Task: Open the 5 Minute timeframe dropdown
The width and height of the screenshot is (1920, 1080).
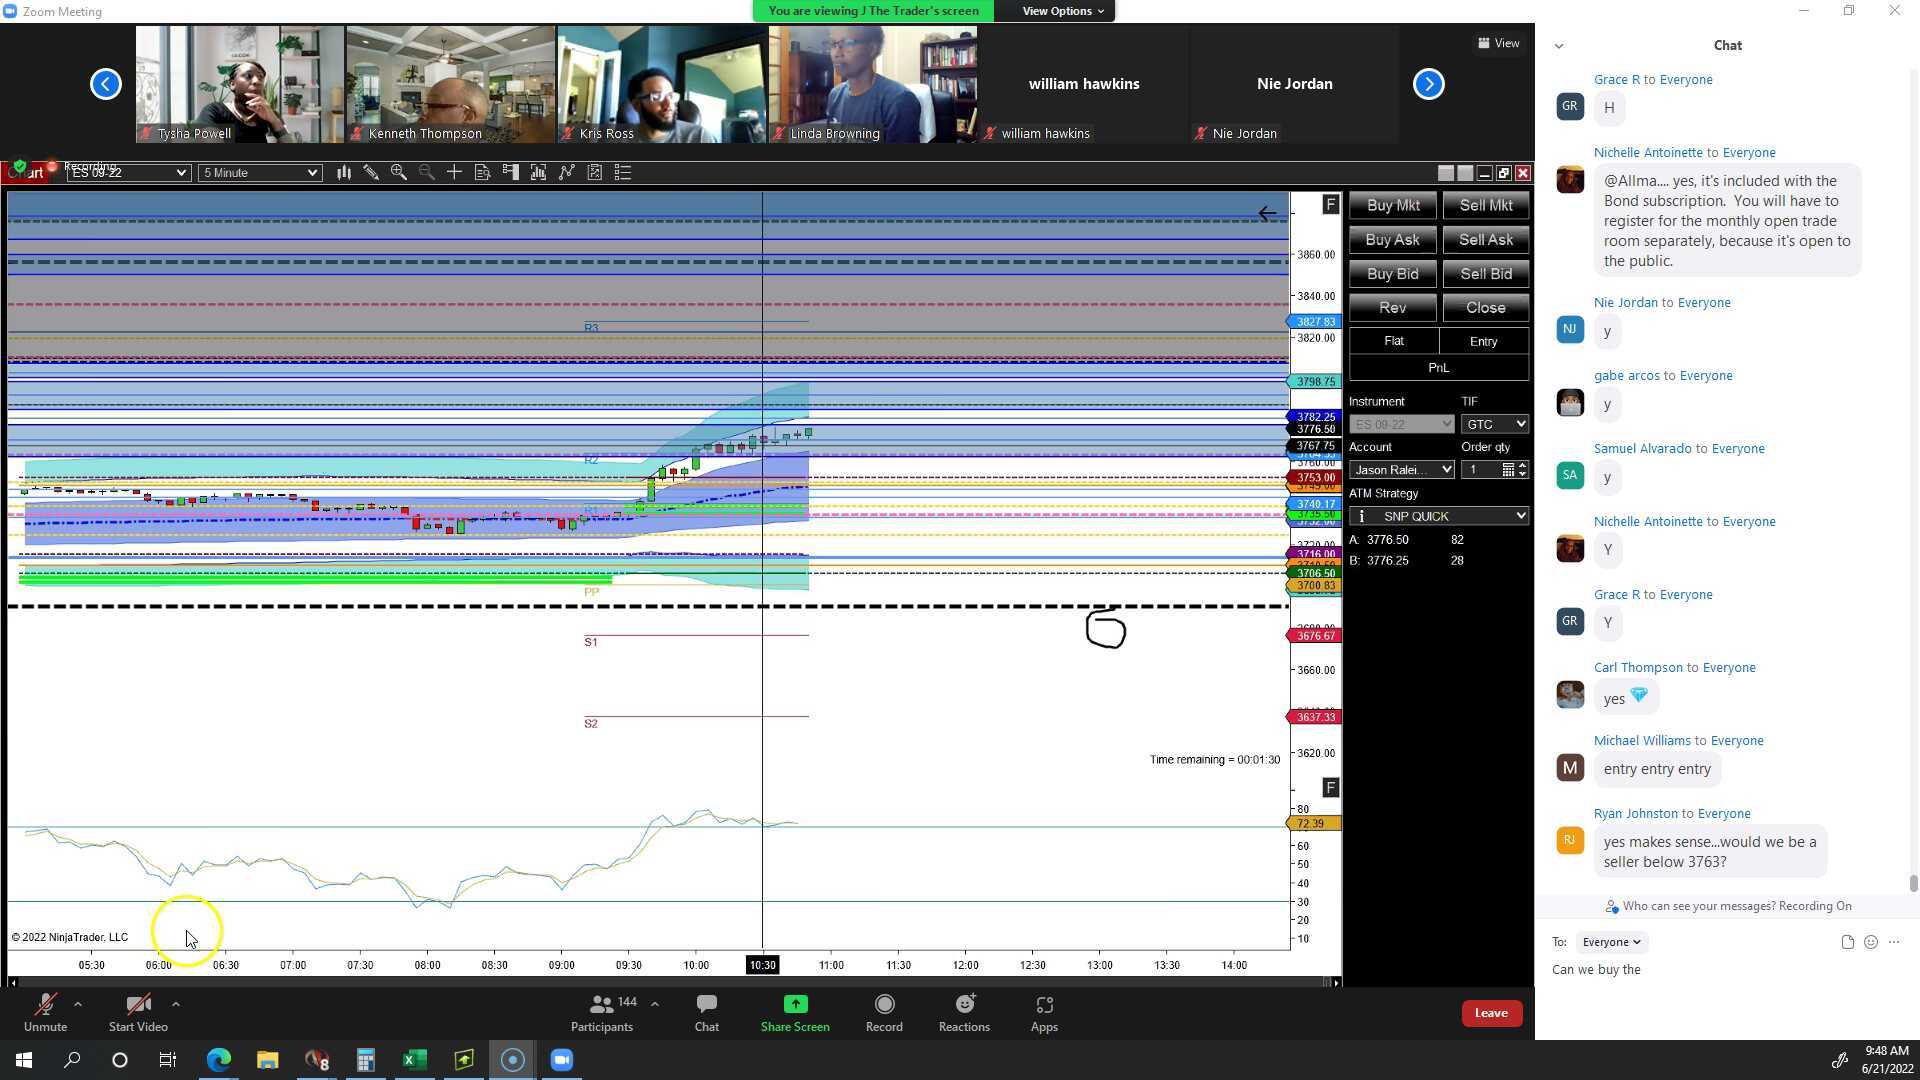Action: click(x=259, y=172)
